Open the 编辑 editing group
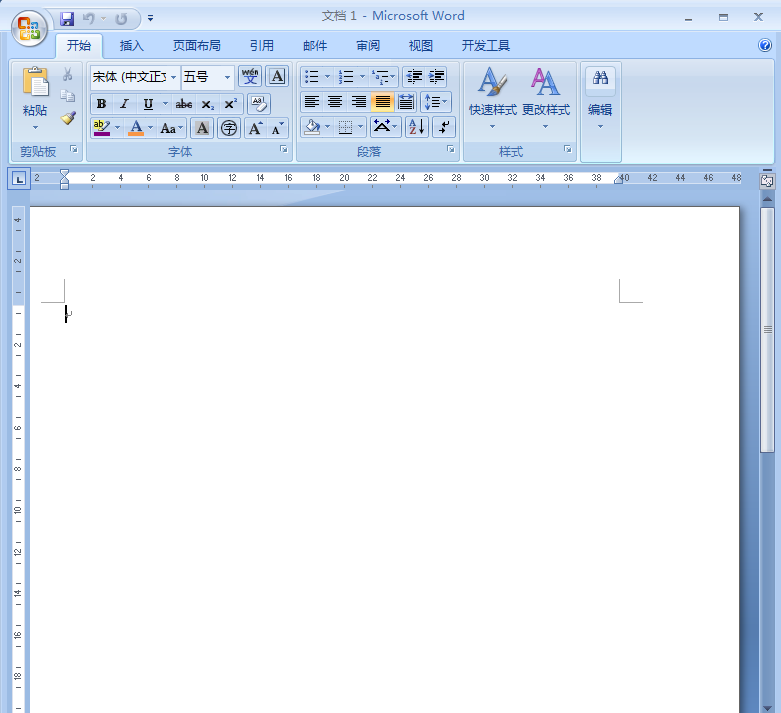The image size is (781, 713). pyautogui.click(x=600, y=110)
